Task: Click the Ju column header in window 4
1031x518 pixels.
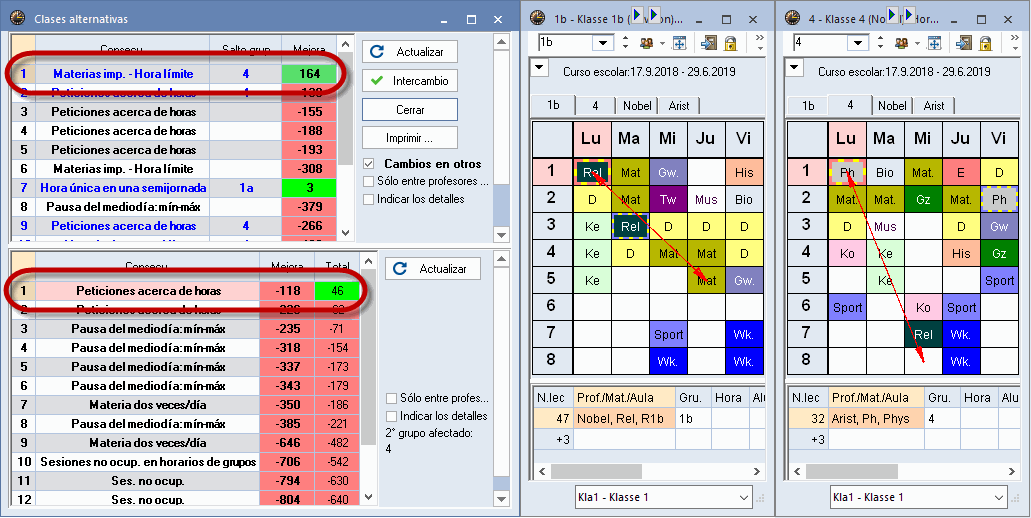Action: click(x=961, y=139)
